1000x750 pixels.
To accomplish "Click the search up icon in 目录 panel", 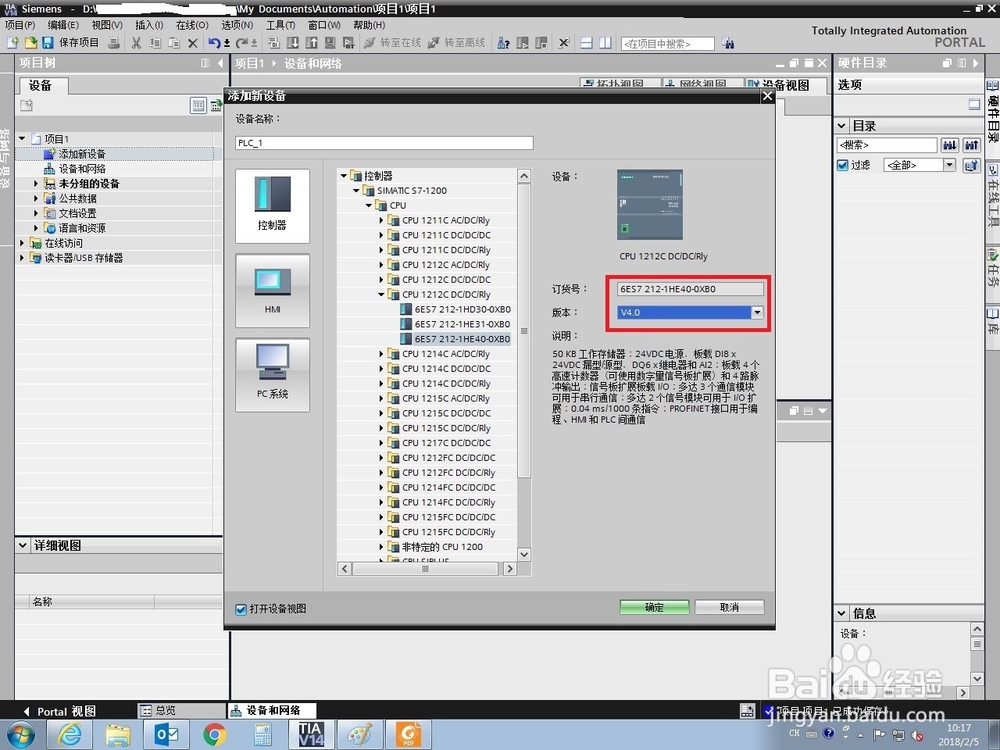I will pyautogui.click(x=971, y=145).
